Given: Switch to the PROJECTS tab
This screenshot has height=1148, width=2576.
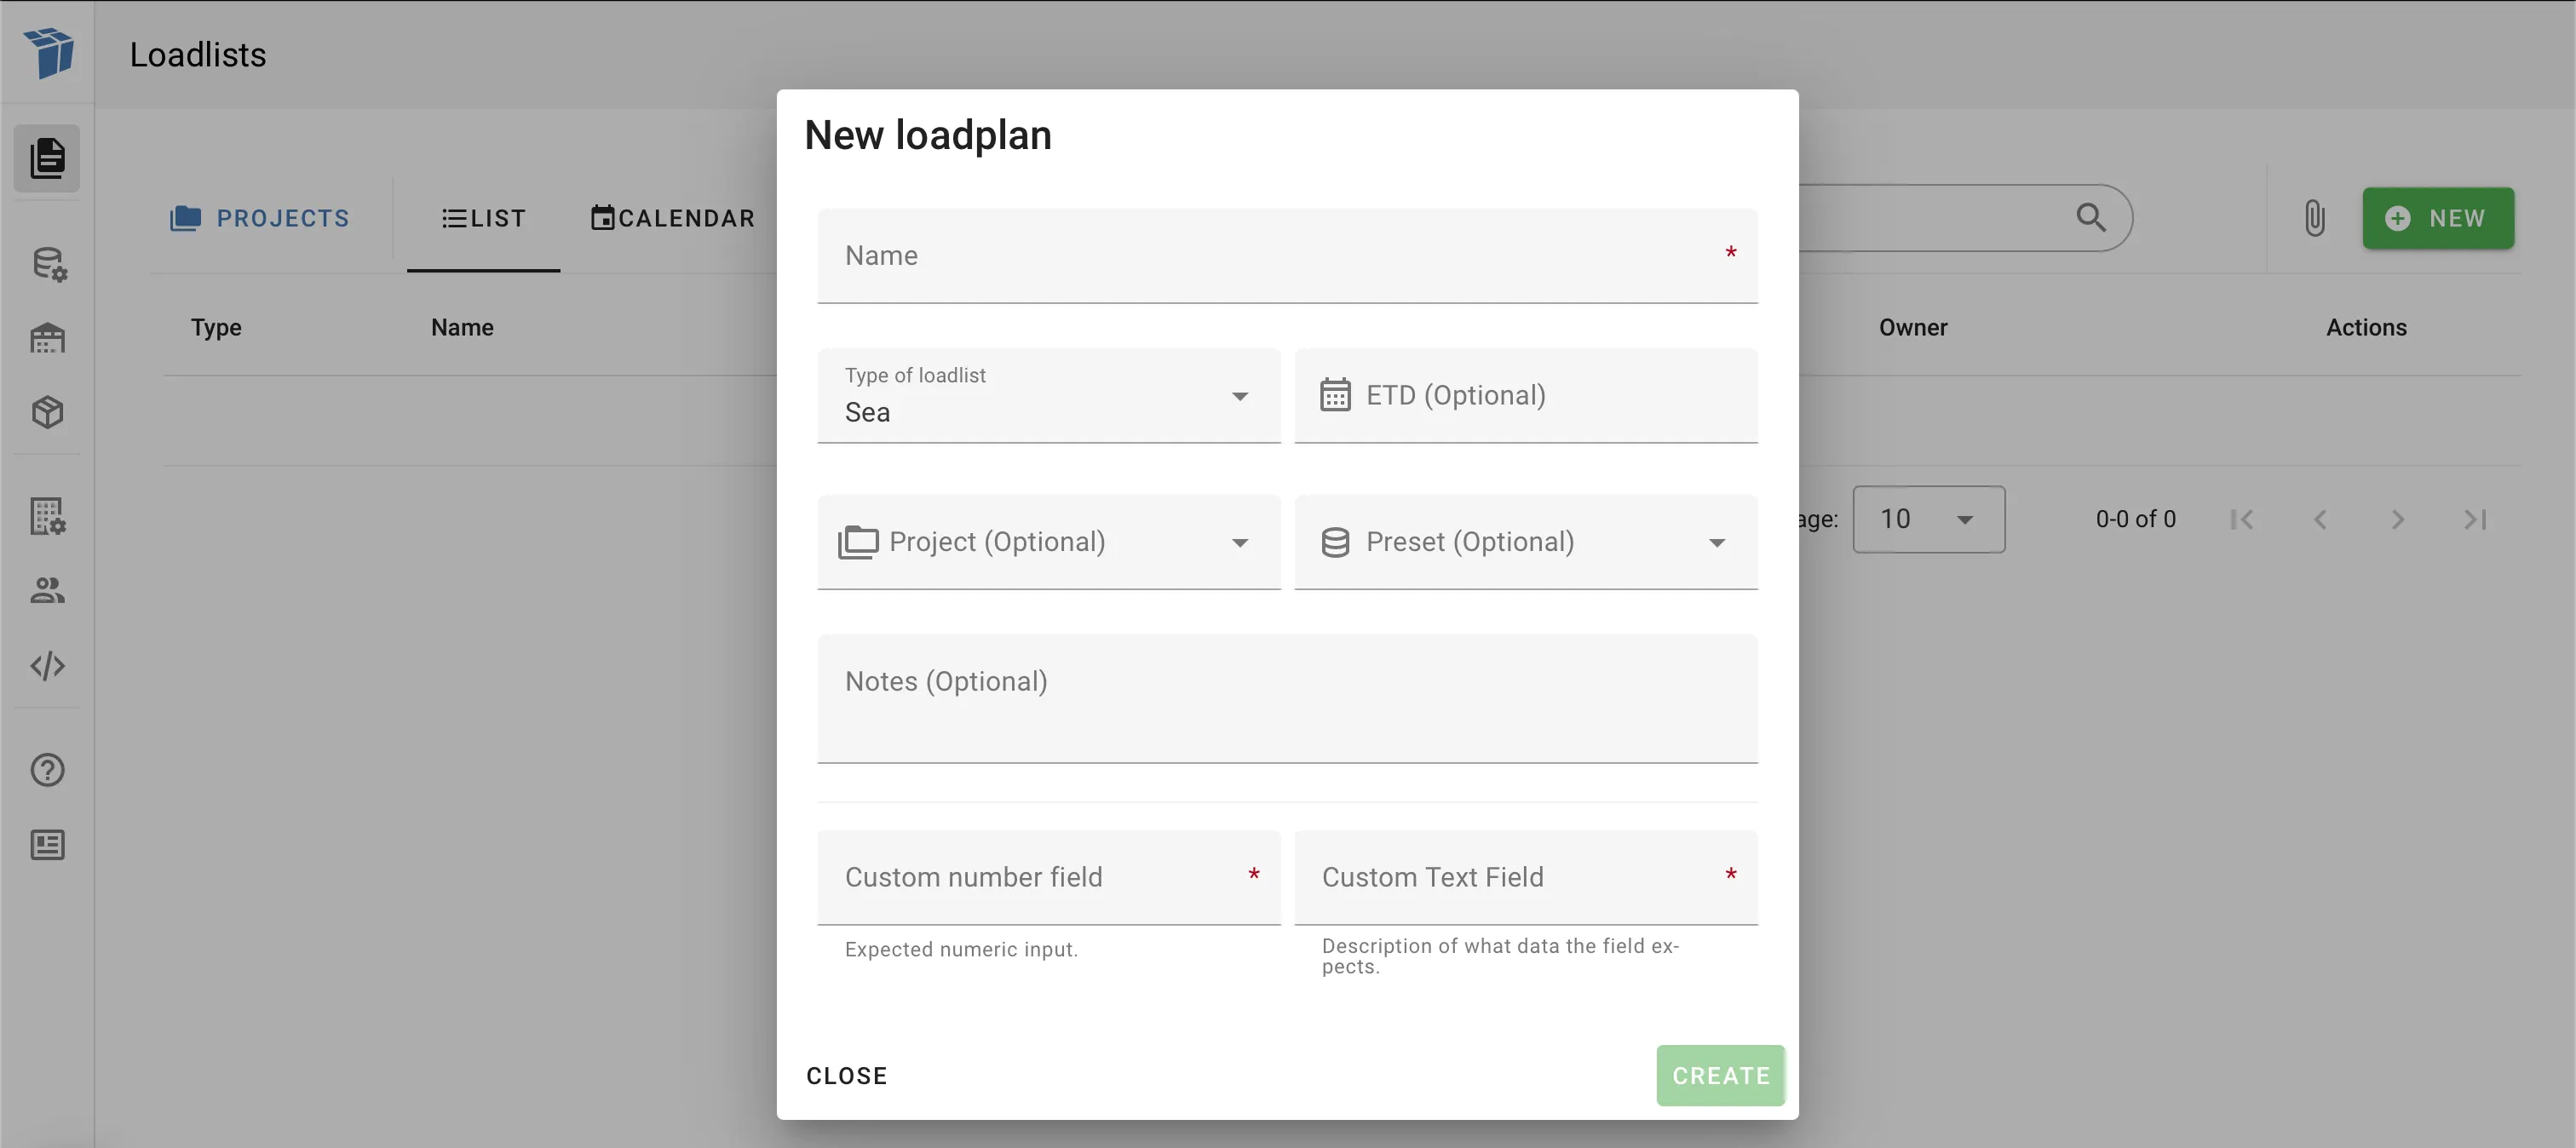Looking at the screenshot, I should (x=260, y=218).
